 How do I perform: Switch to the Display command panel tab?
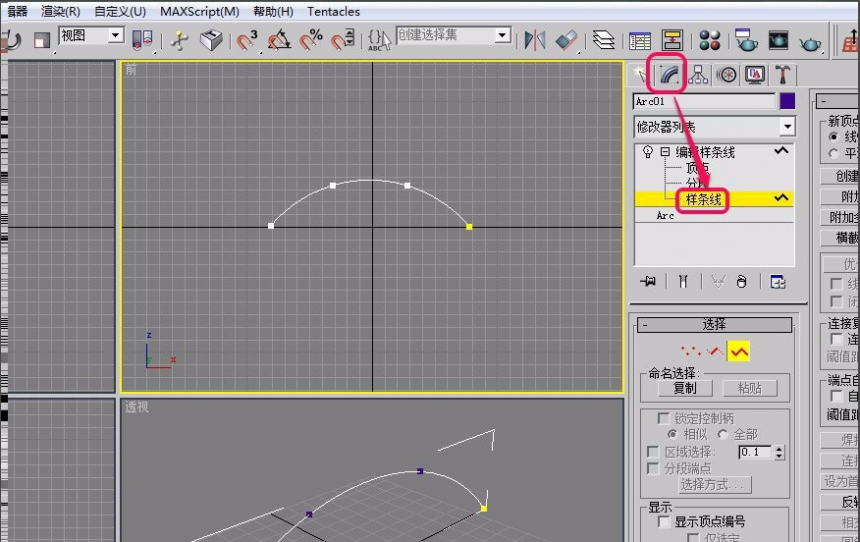point(755,74)
